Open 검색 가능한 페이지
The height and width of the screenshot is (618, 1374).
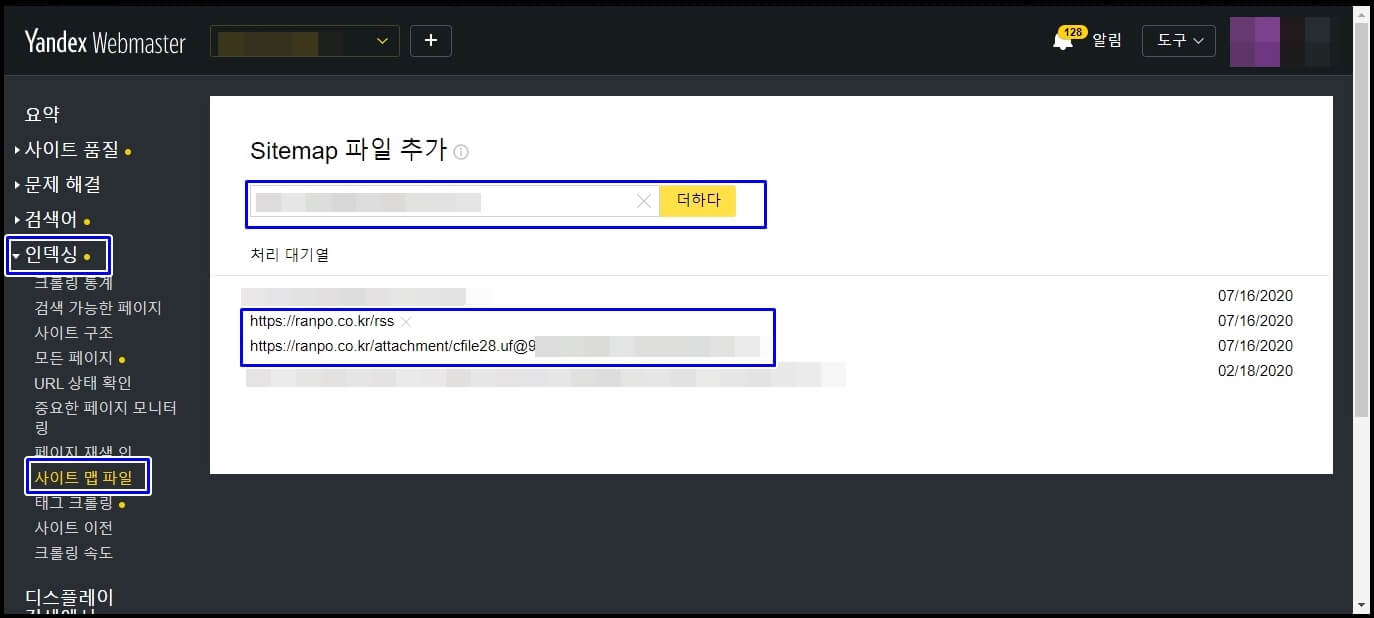pos(98,308)
